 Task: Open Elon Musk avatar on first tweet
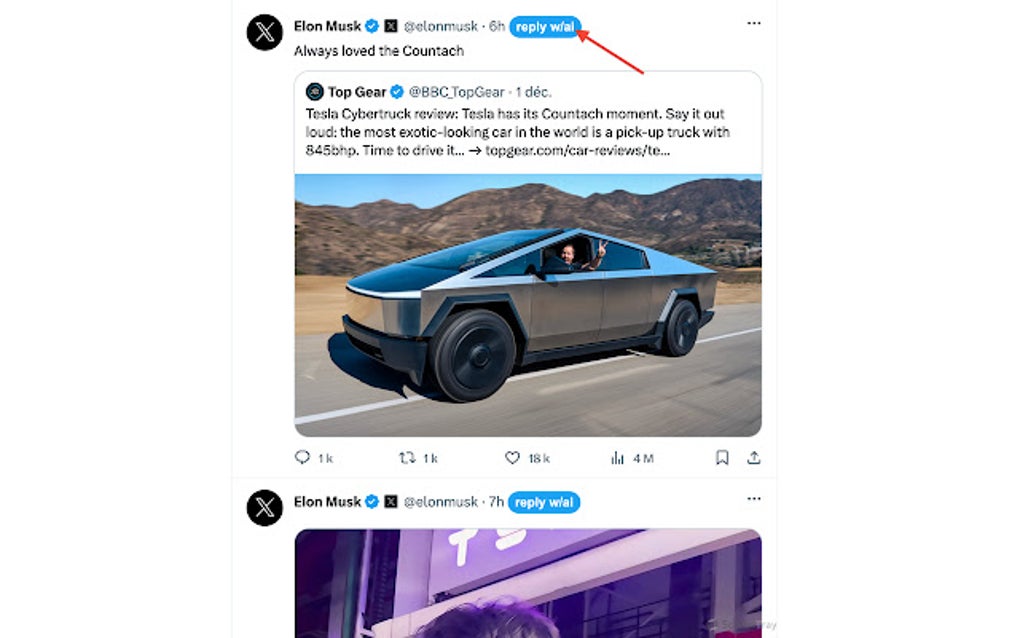(x=265, y=33)
